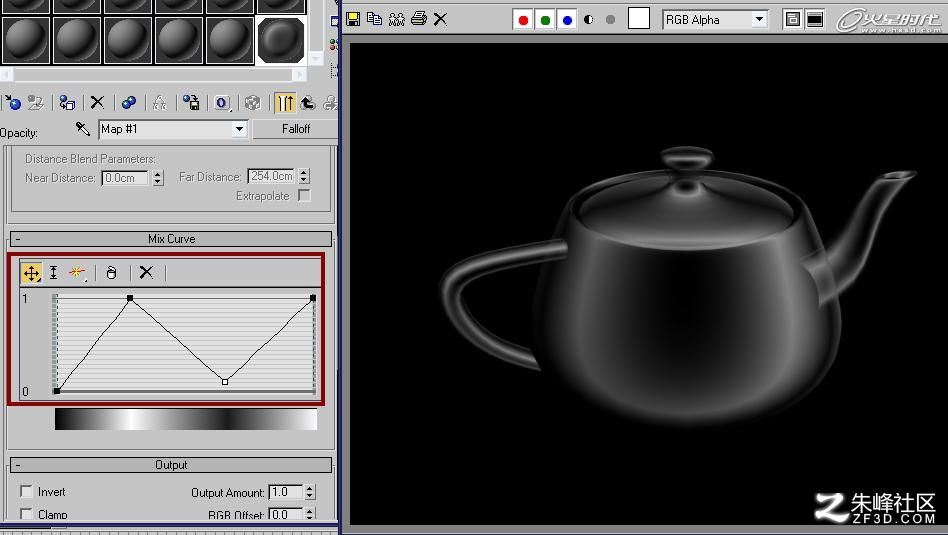Toggle UI icon next to overlays
This screenshot has height=535, width=948.
tap(815, 19)
